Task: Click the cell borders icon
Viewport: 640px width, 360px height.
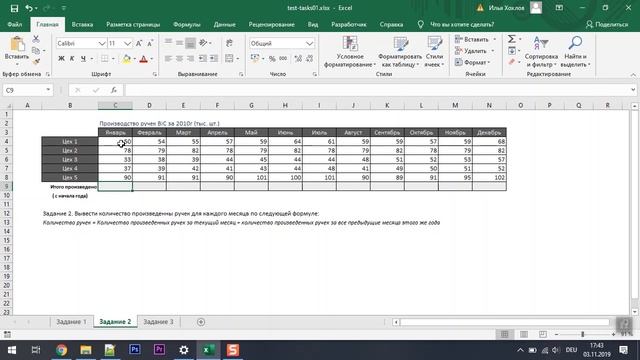Action: [x=105, y=59]
